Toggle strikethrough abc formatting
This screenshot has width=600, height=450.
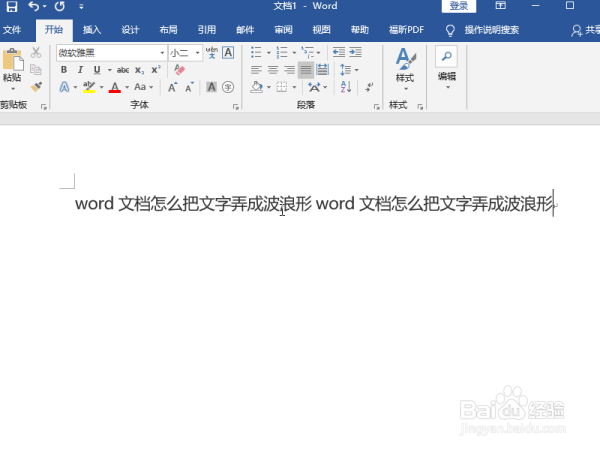click(x=123, y=70)
